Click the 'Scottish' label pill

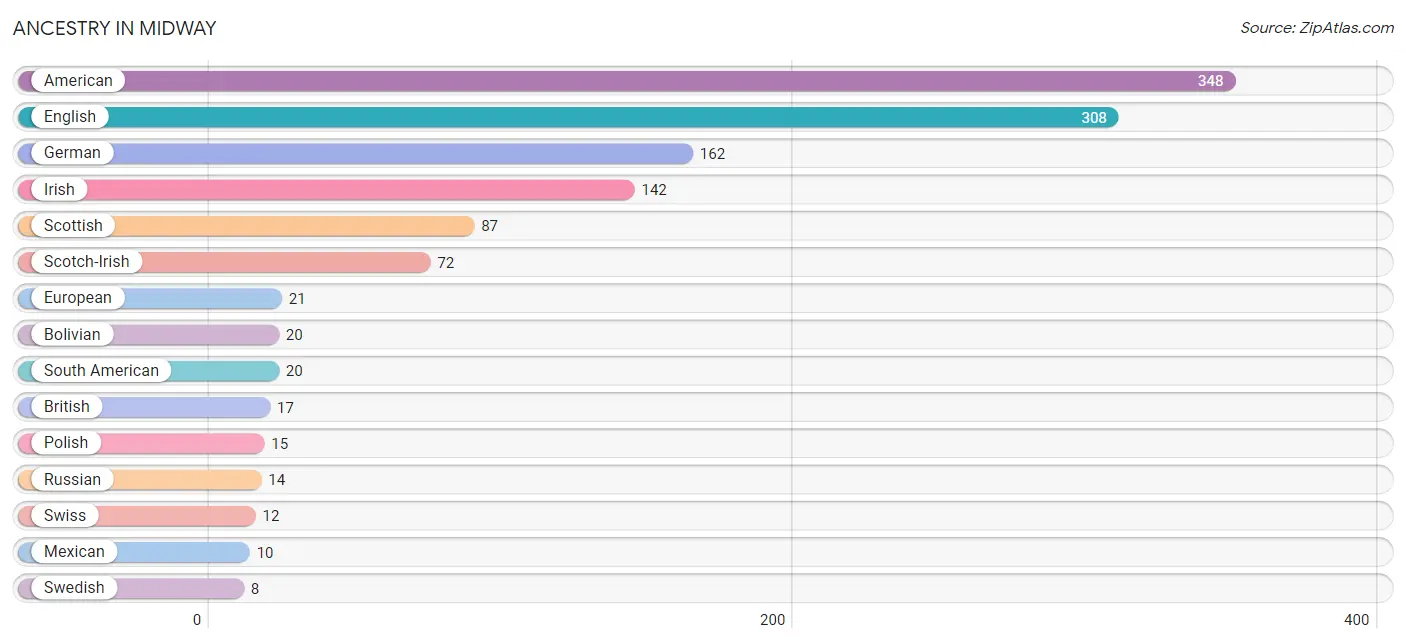pos(73,225)
